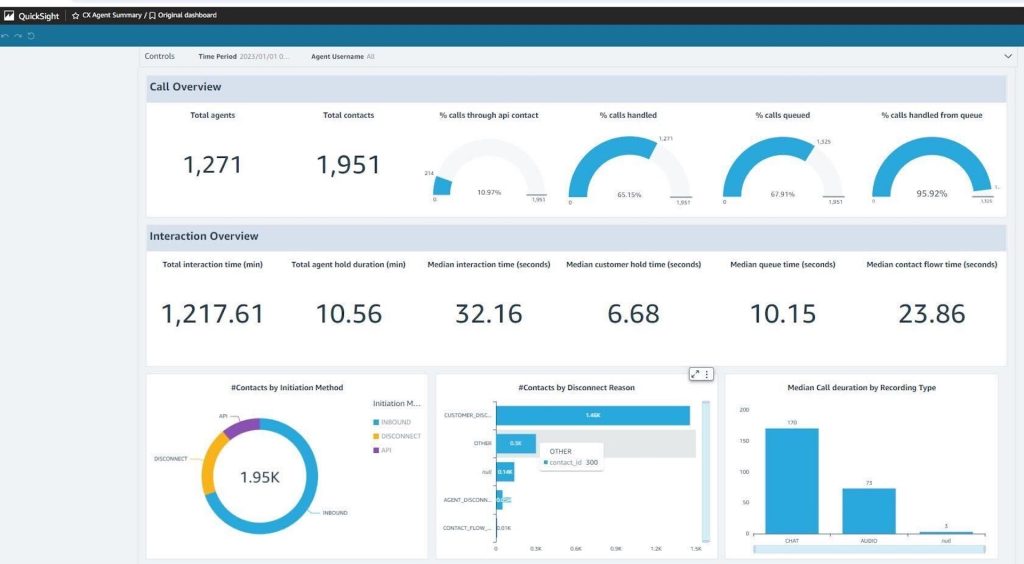Select the DISCONNECT legend entry
The height and width of the screenshot is (564, 1024).
[400, 437]
